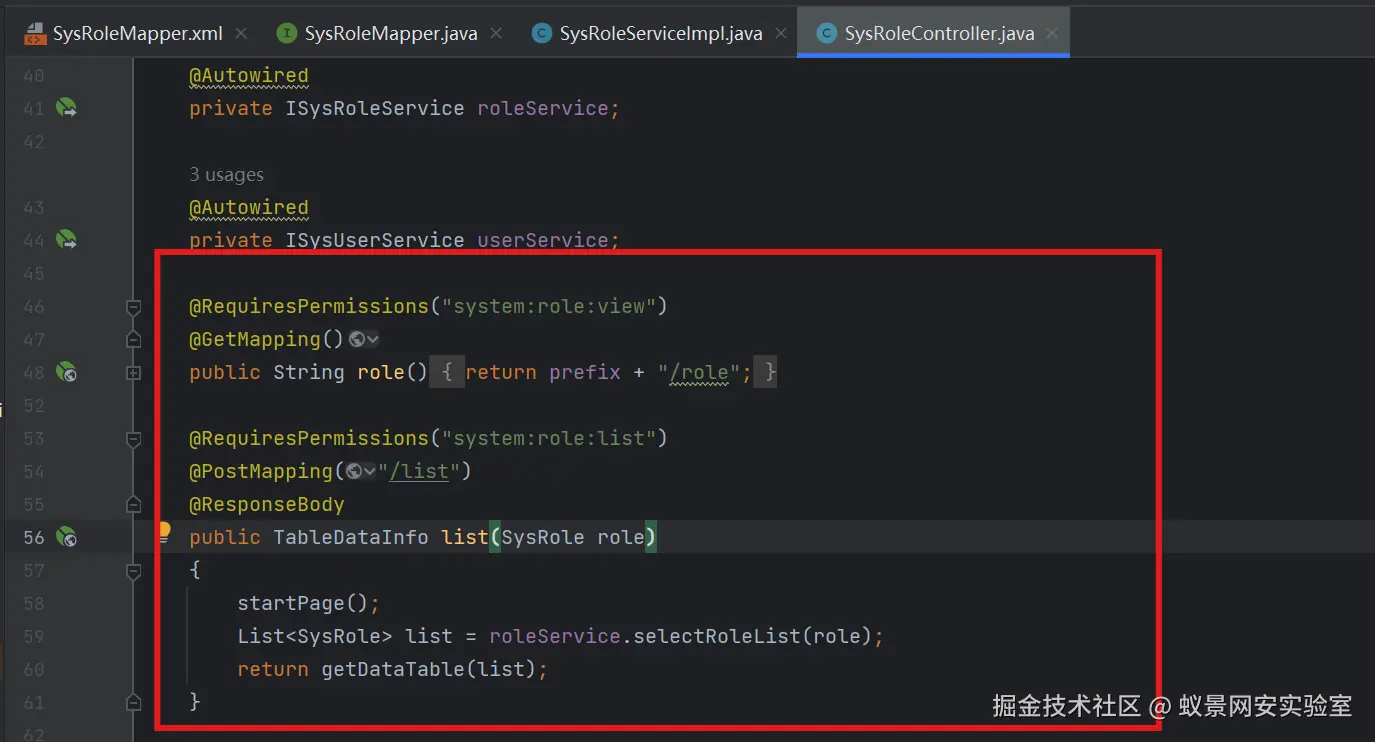
Task: Click the "3 usages" hint link
Action: 227,175
